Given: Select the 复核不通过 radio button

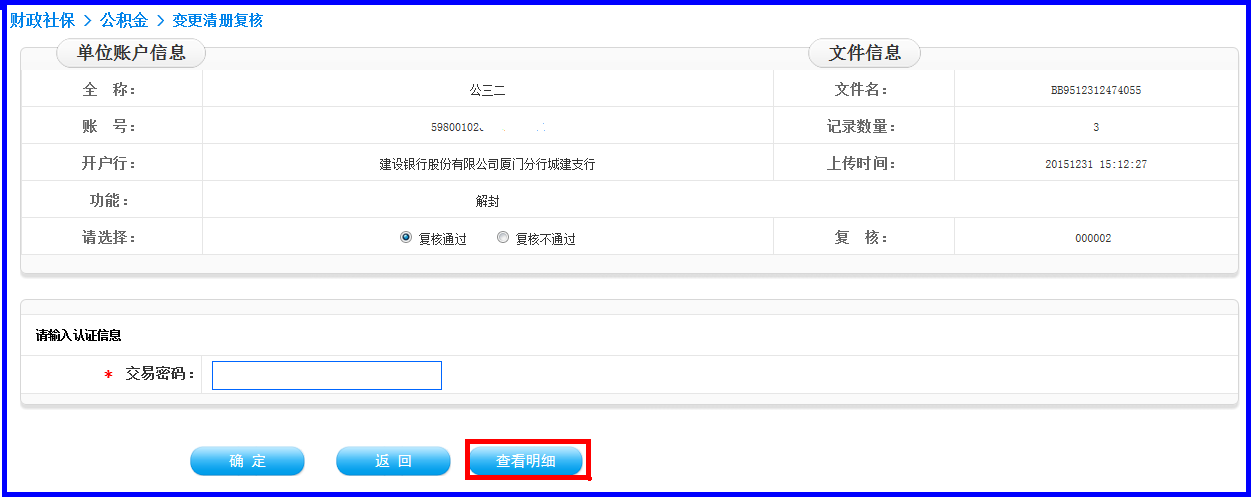Looking at the screenshot, I should point(503,238).
